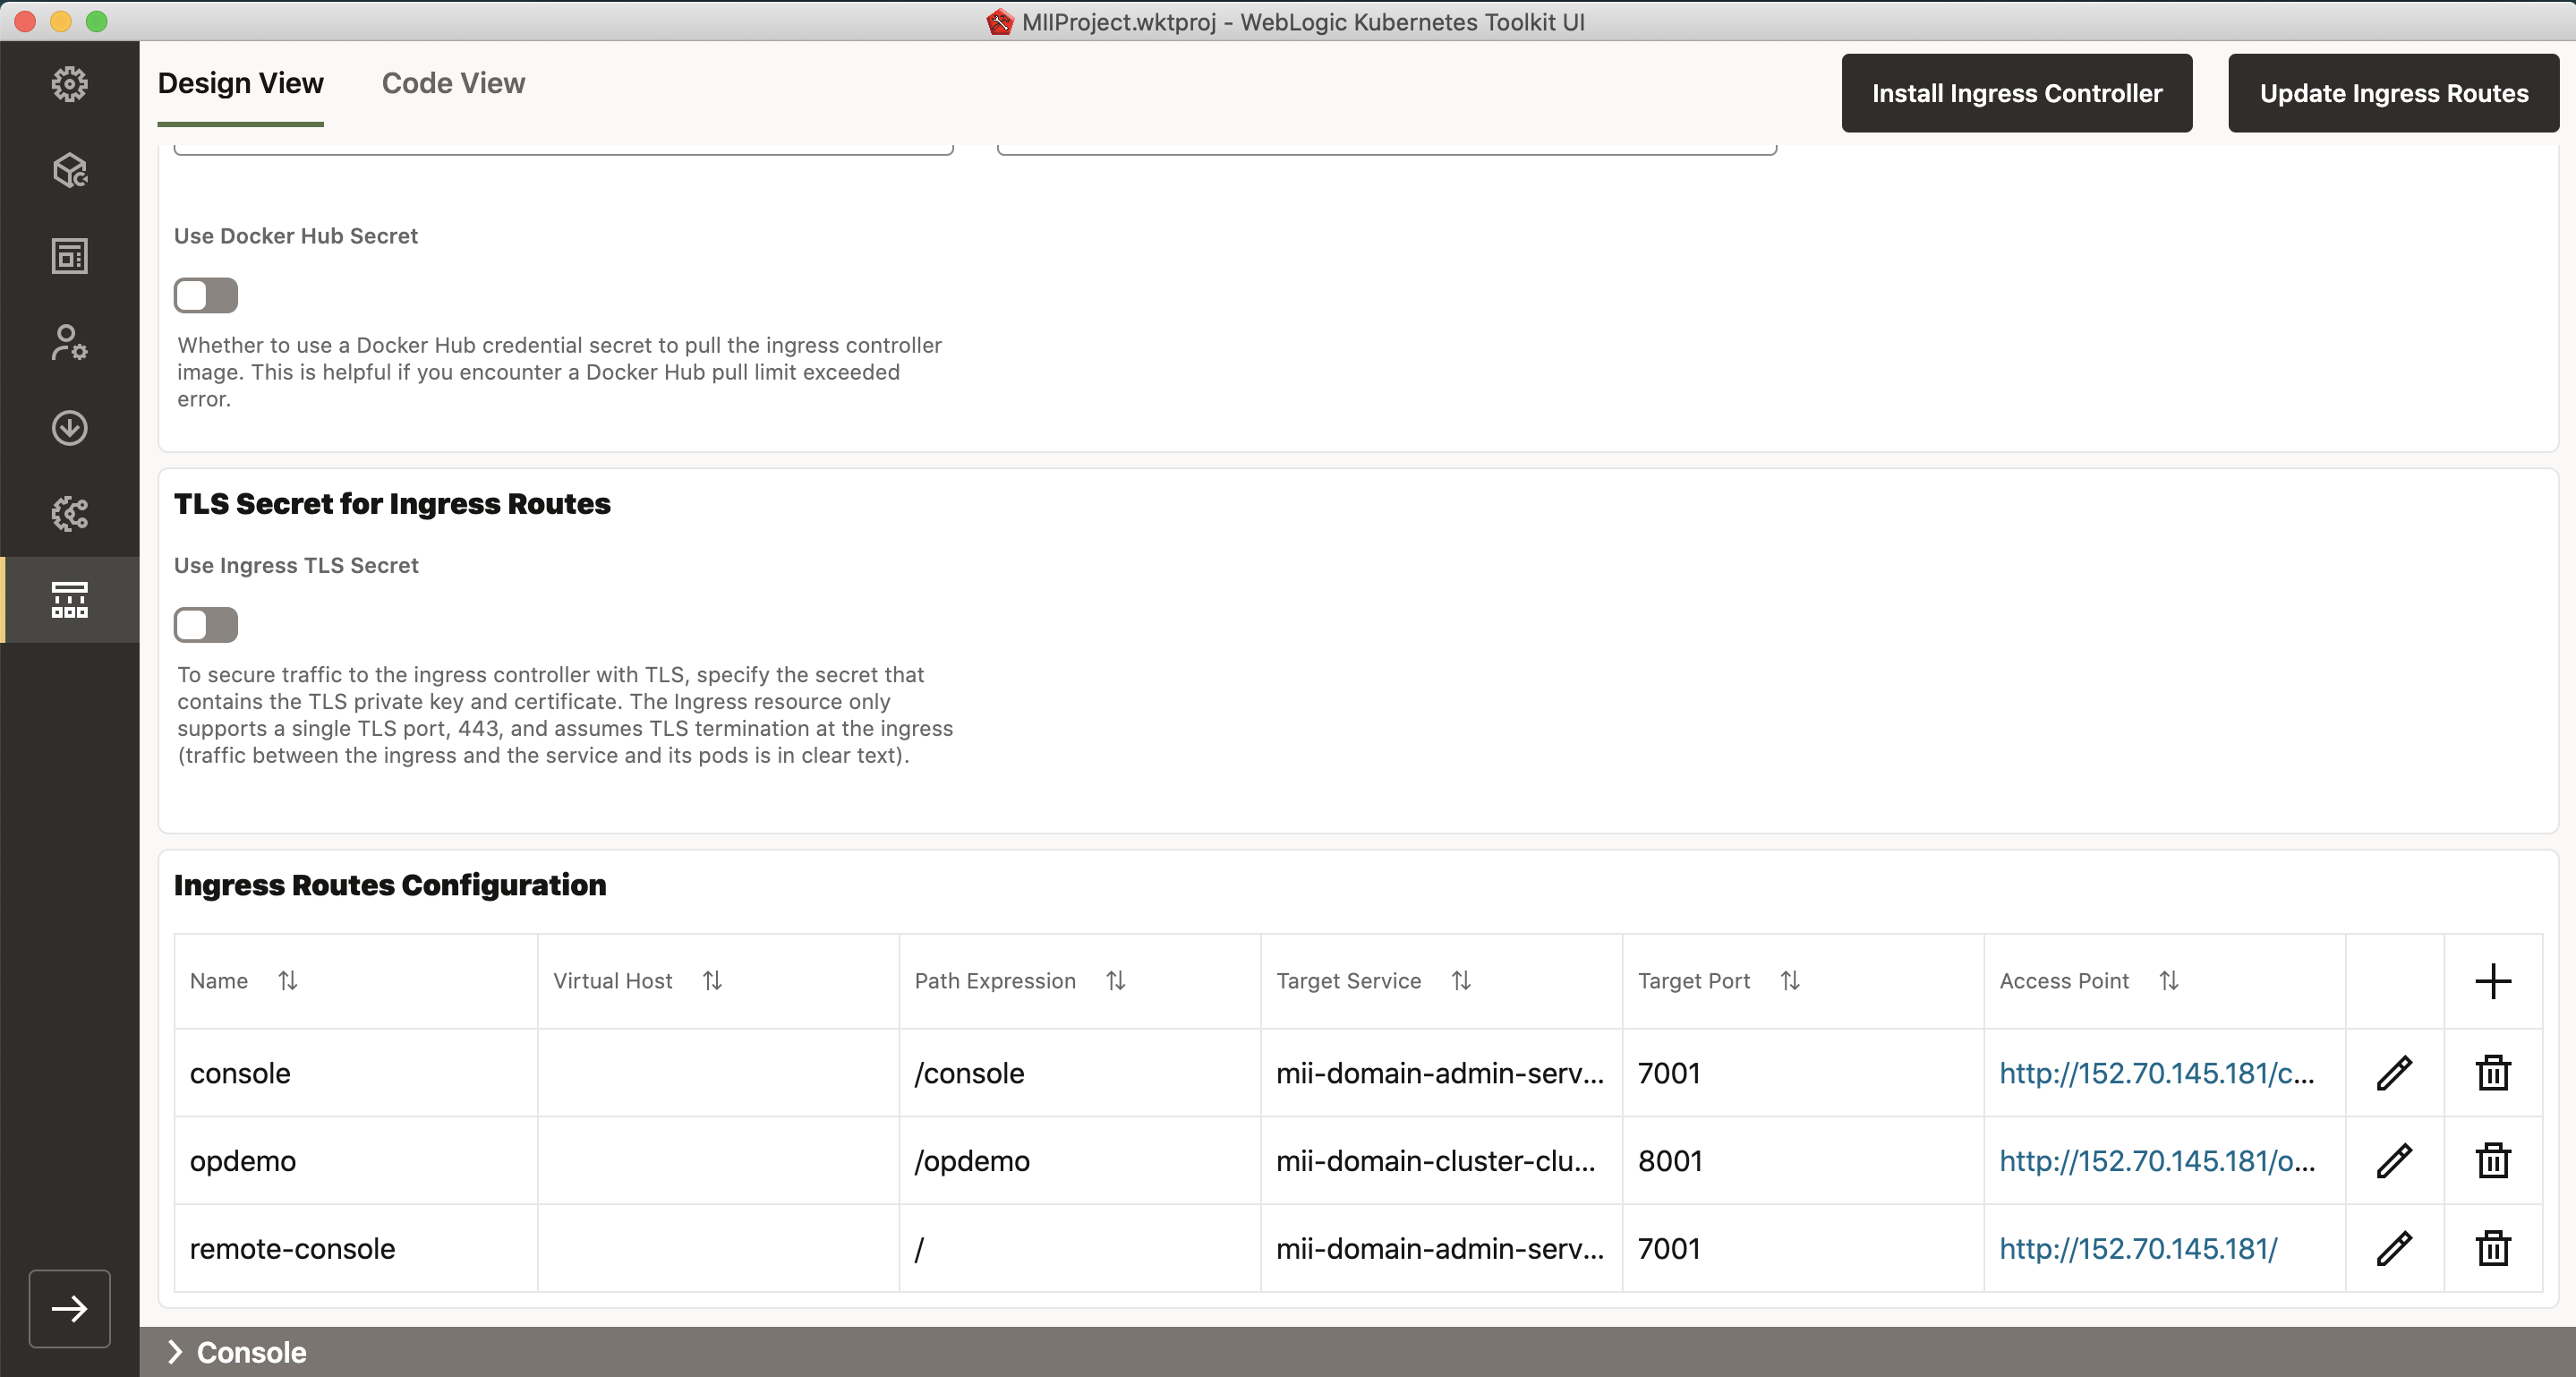Viewport: 2576px width, 1377px height.
Task: Edit the console route with pencil icon
Action: 2394,1073
